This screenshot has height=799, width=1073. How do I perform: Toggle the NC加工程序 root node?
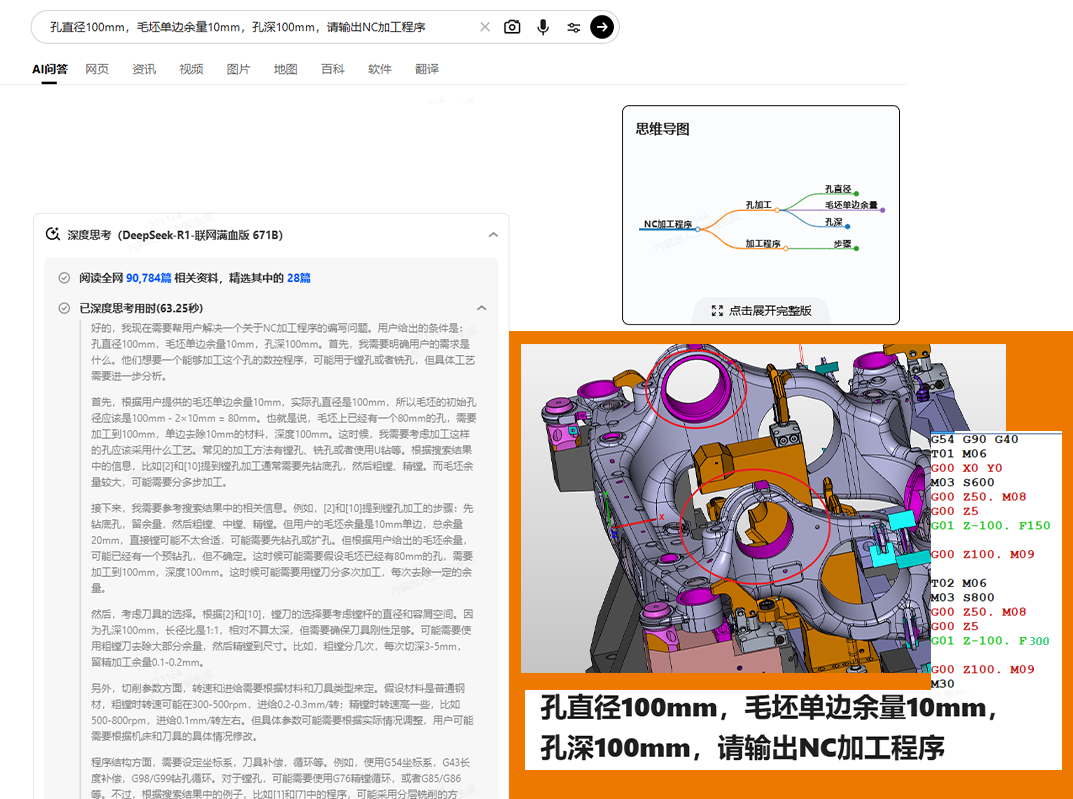pos(700,228)
